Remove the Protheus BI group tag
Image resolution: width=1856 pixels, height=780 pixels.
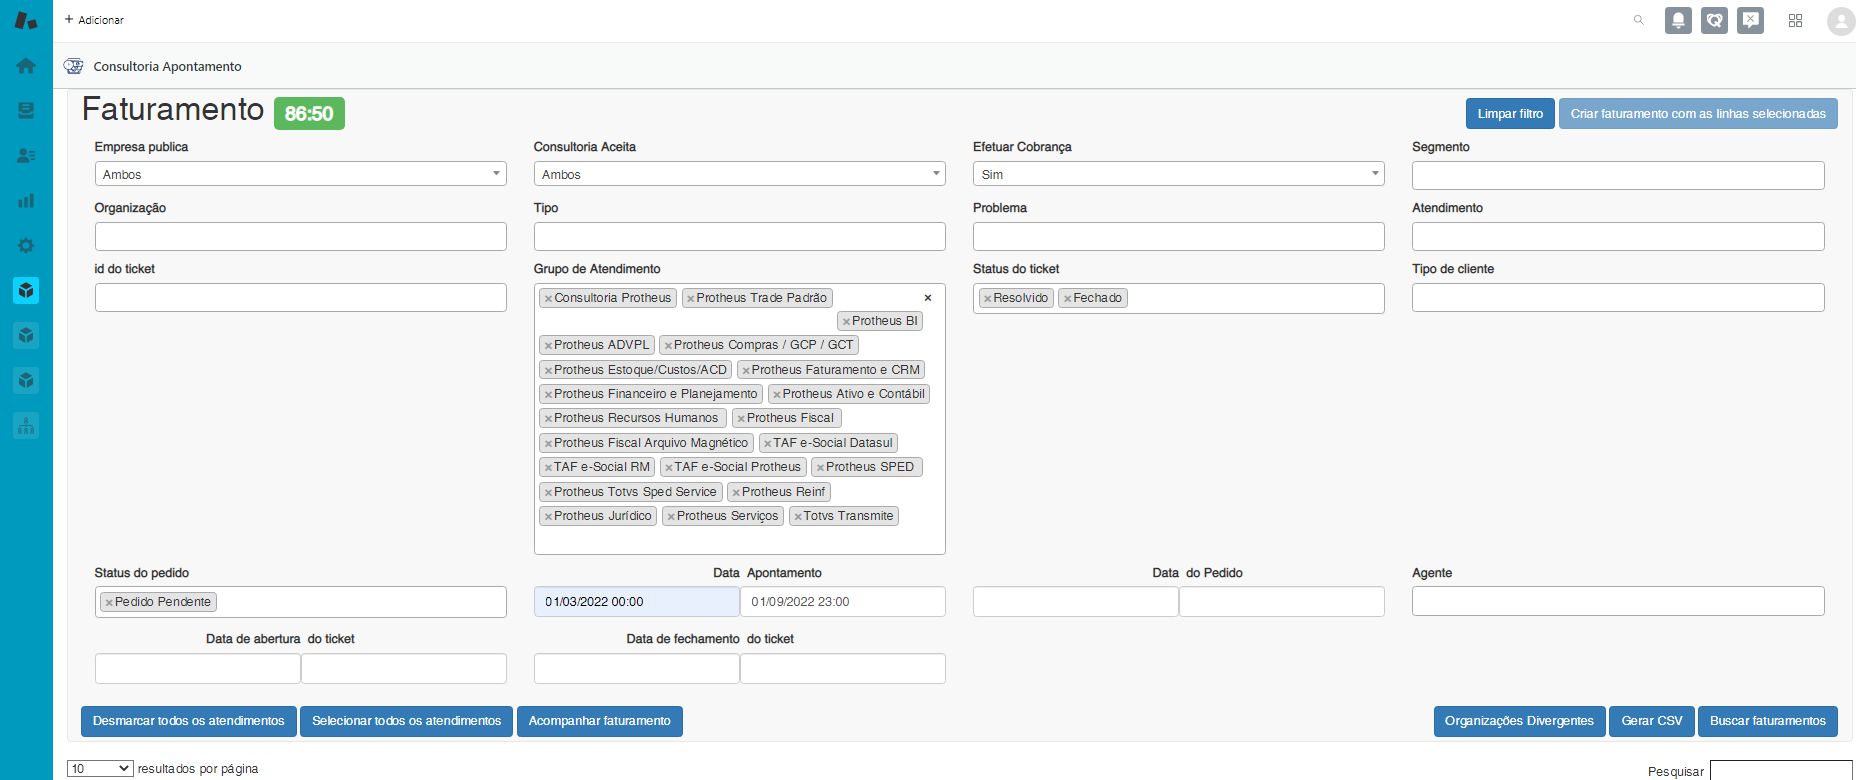coord(846,322)
